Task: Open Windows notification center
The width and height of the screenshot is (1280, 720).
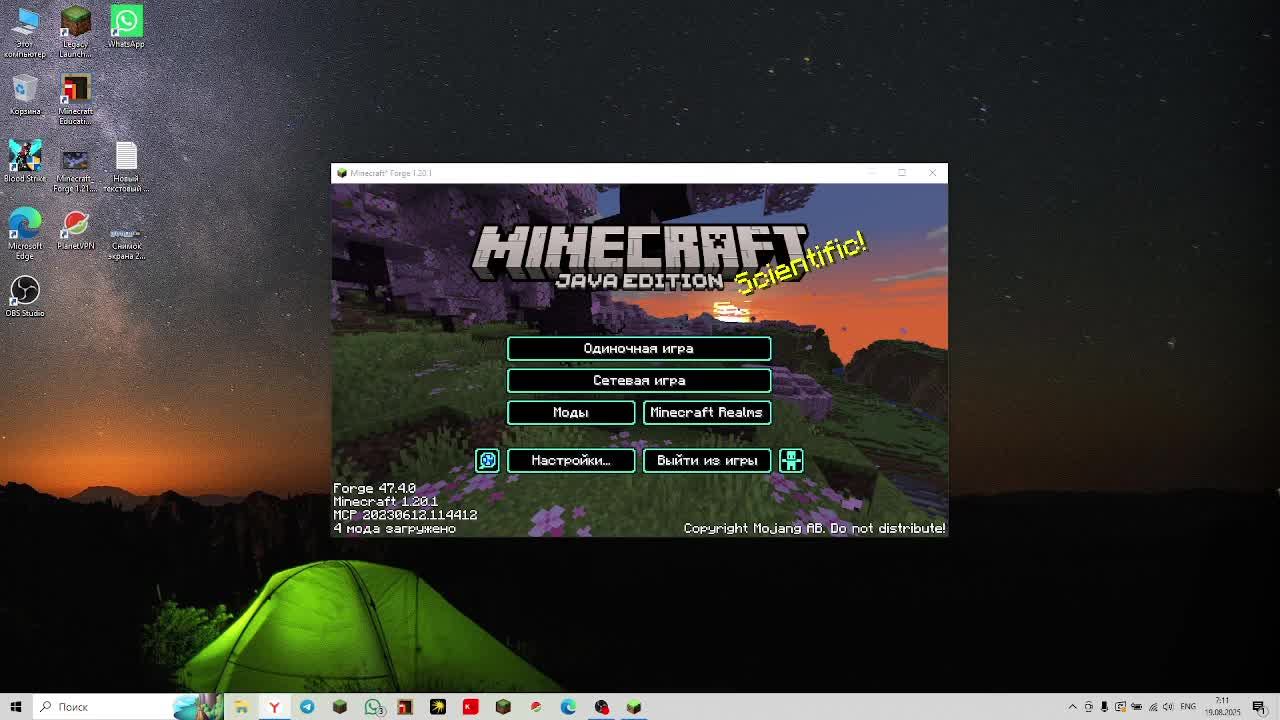Action: 1260,707
